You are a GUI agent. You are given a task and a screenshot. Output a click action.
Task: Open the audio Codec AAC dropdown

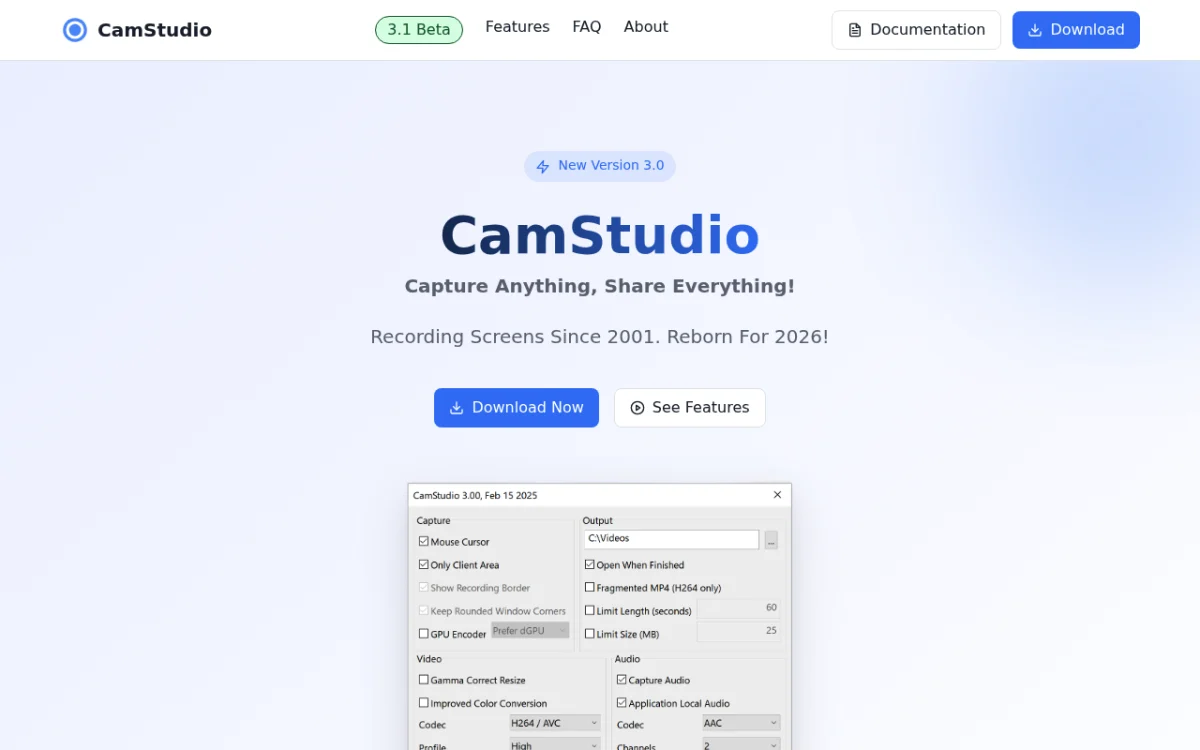(x=740, y=723)
